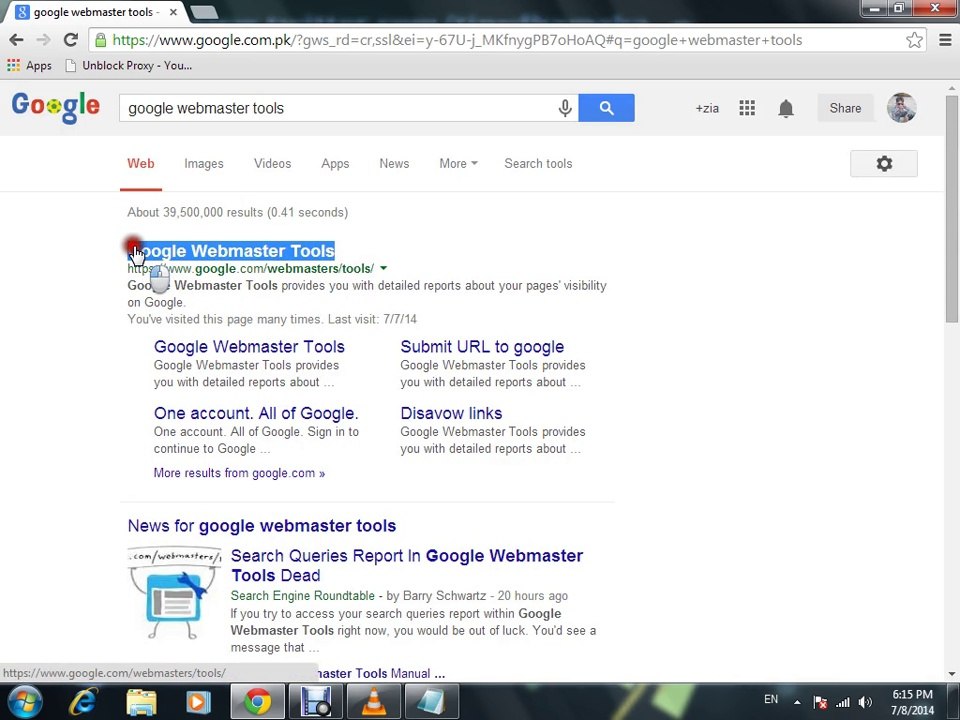Viewport: 960px width, 720px height.
Task: Click More results from google.com
Action: tap(239, 473)
